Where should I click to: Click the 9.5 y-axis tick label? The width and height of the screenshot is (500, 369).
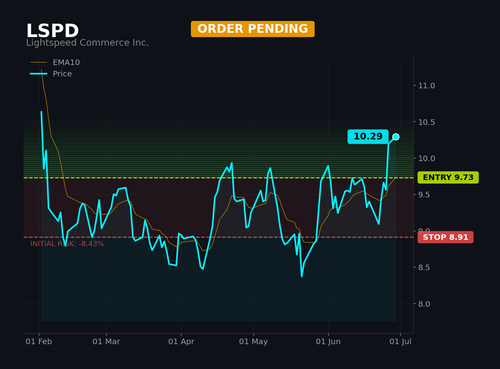424,195
